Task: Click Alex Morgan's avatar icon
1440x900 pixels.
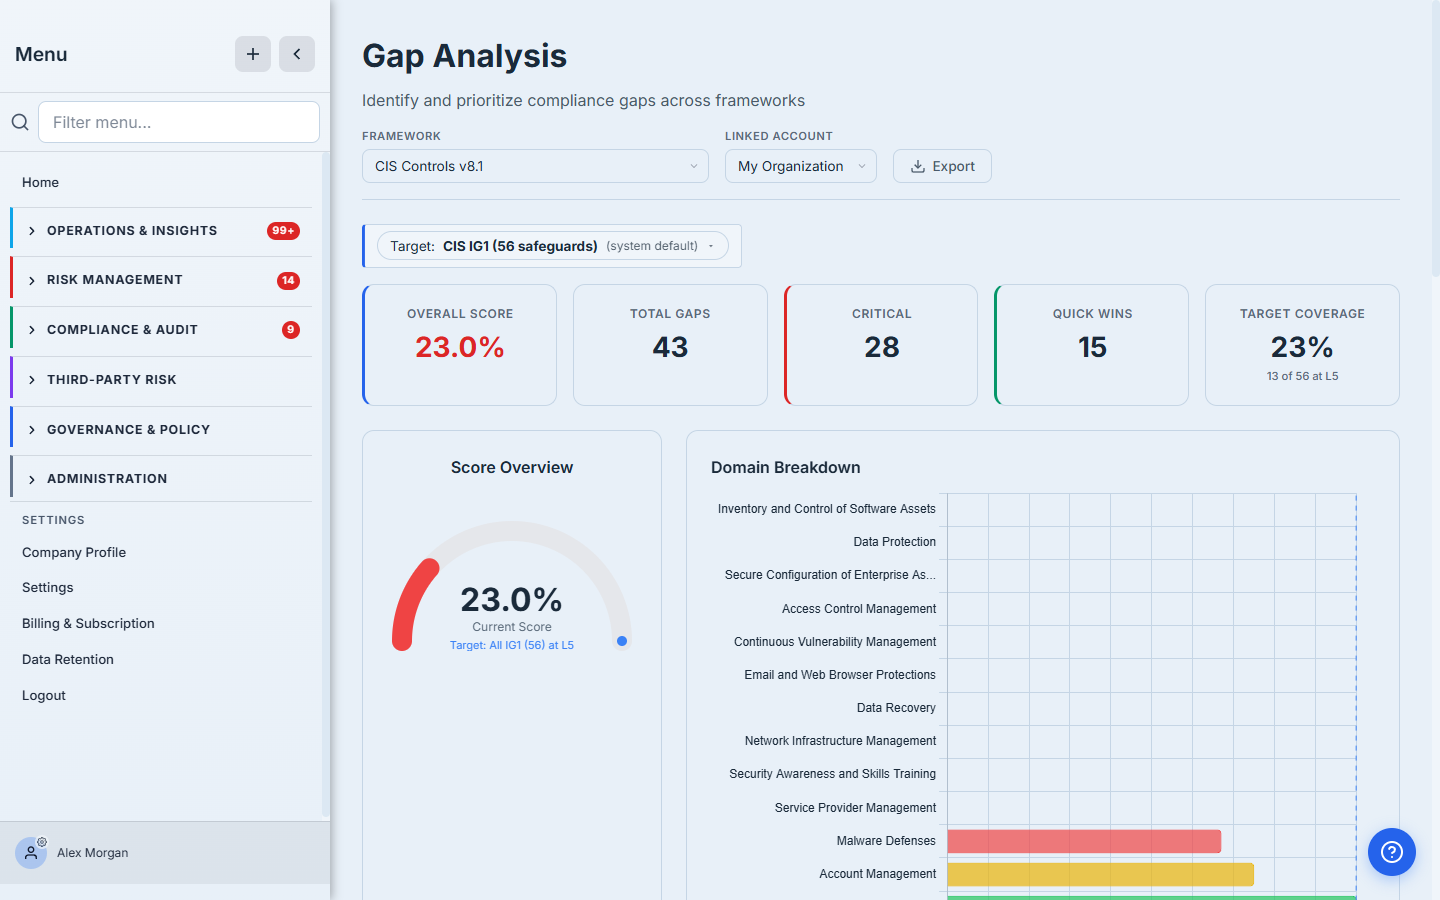Action: [x=31, y=853]
